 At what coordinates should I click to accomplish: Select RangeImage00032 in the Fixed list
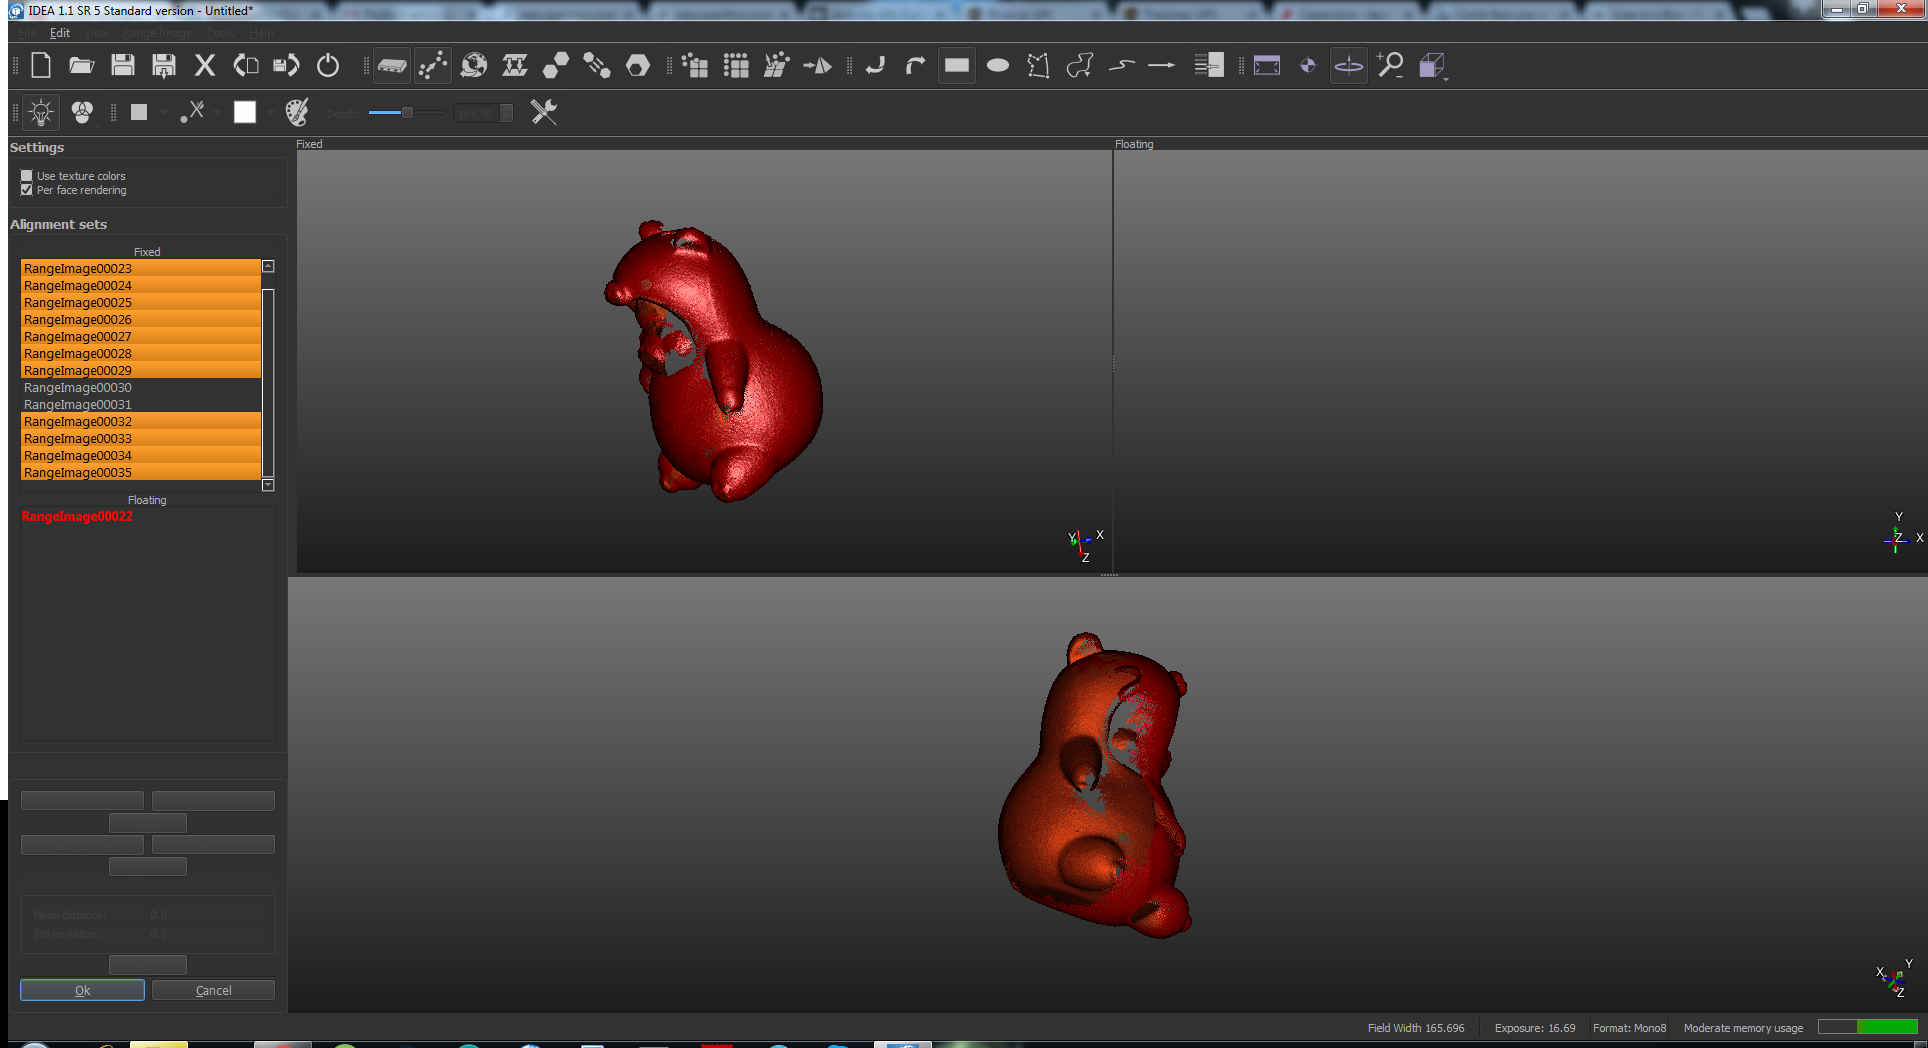coord(141,421)
